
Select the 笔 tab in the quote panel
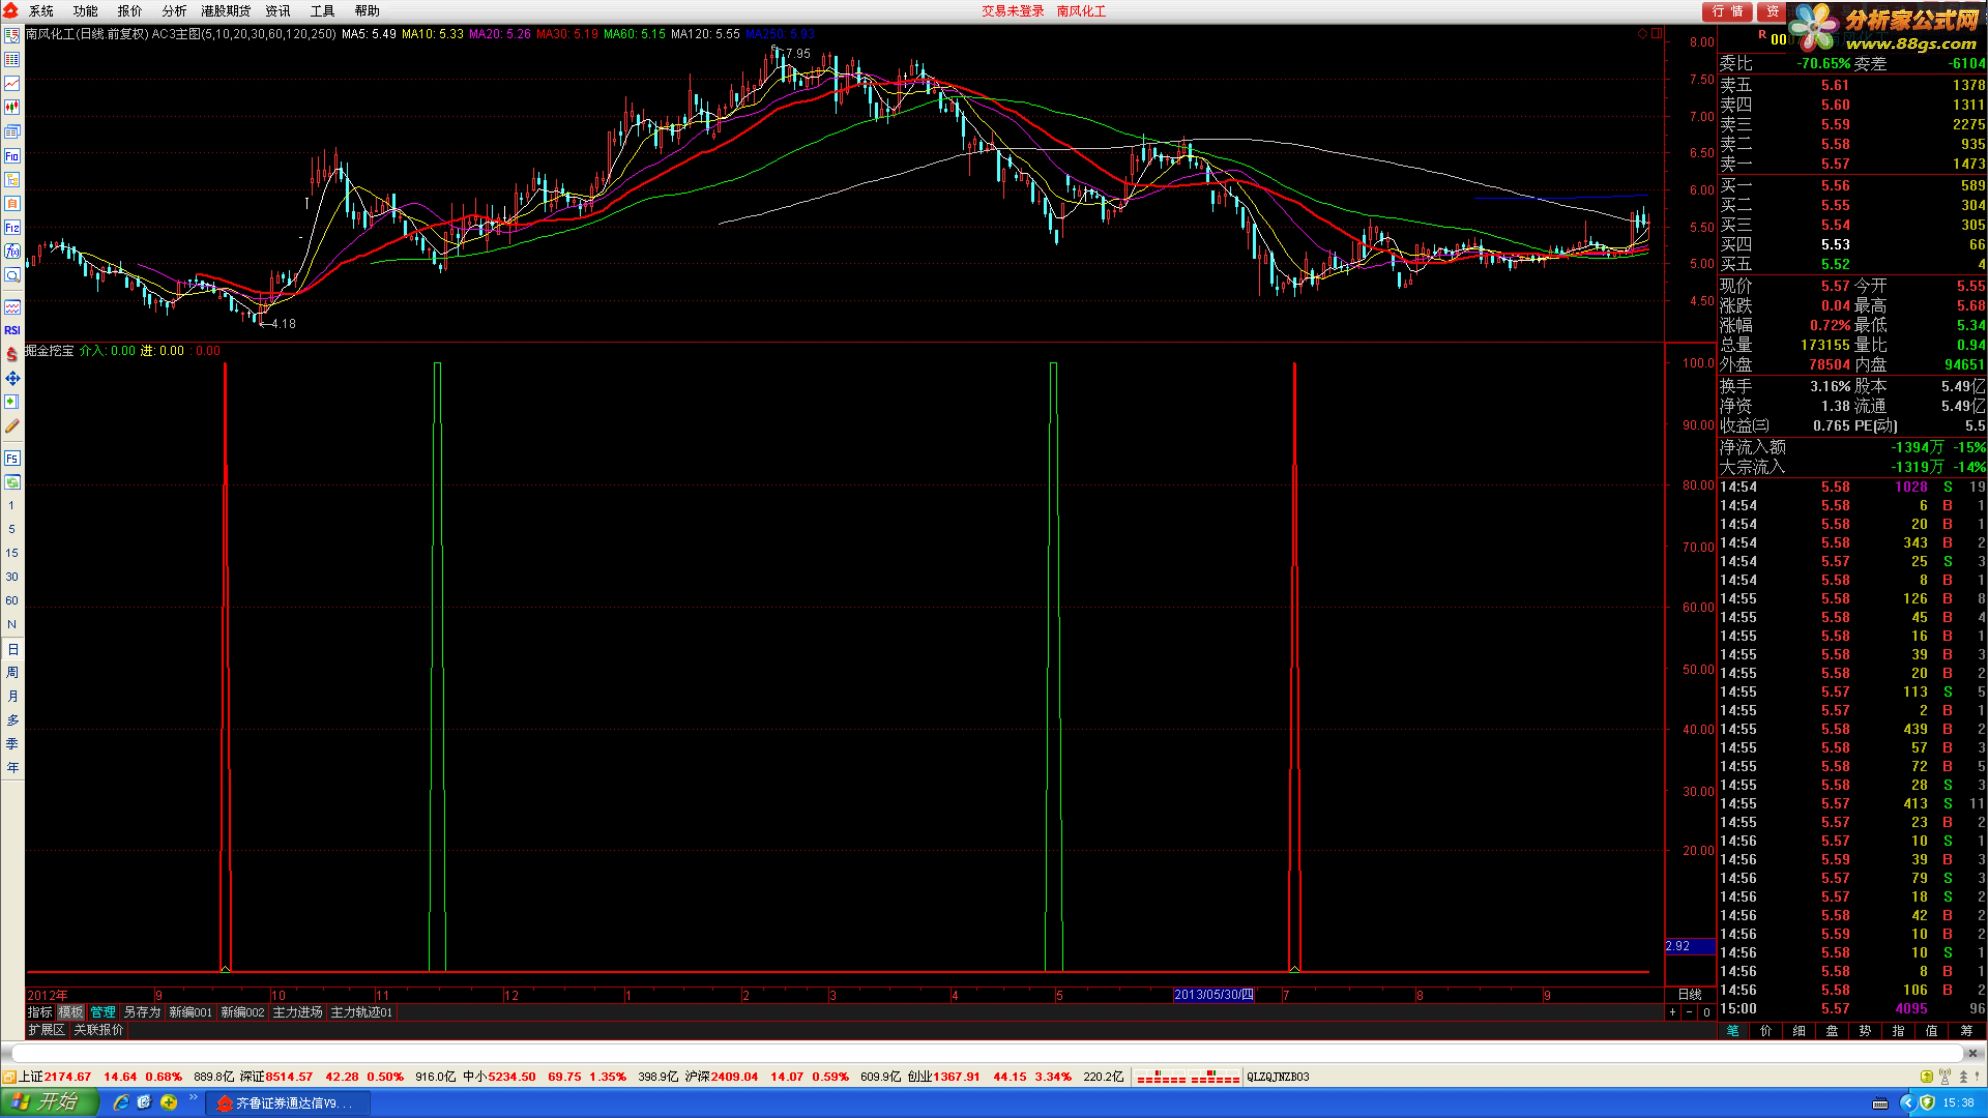pyautogui.click(x=1733, y=1031)
